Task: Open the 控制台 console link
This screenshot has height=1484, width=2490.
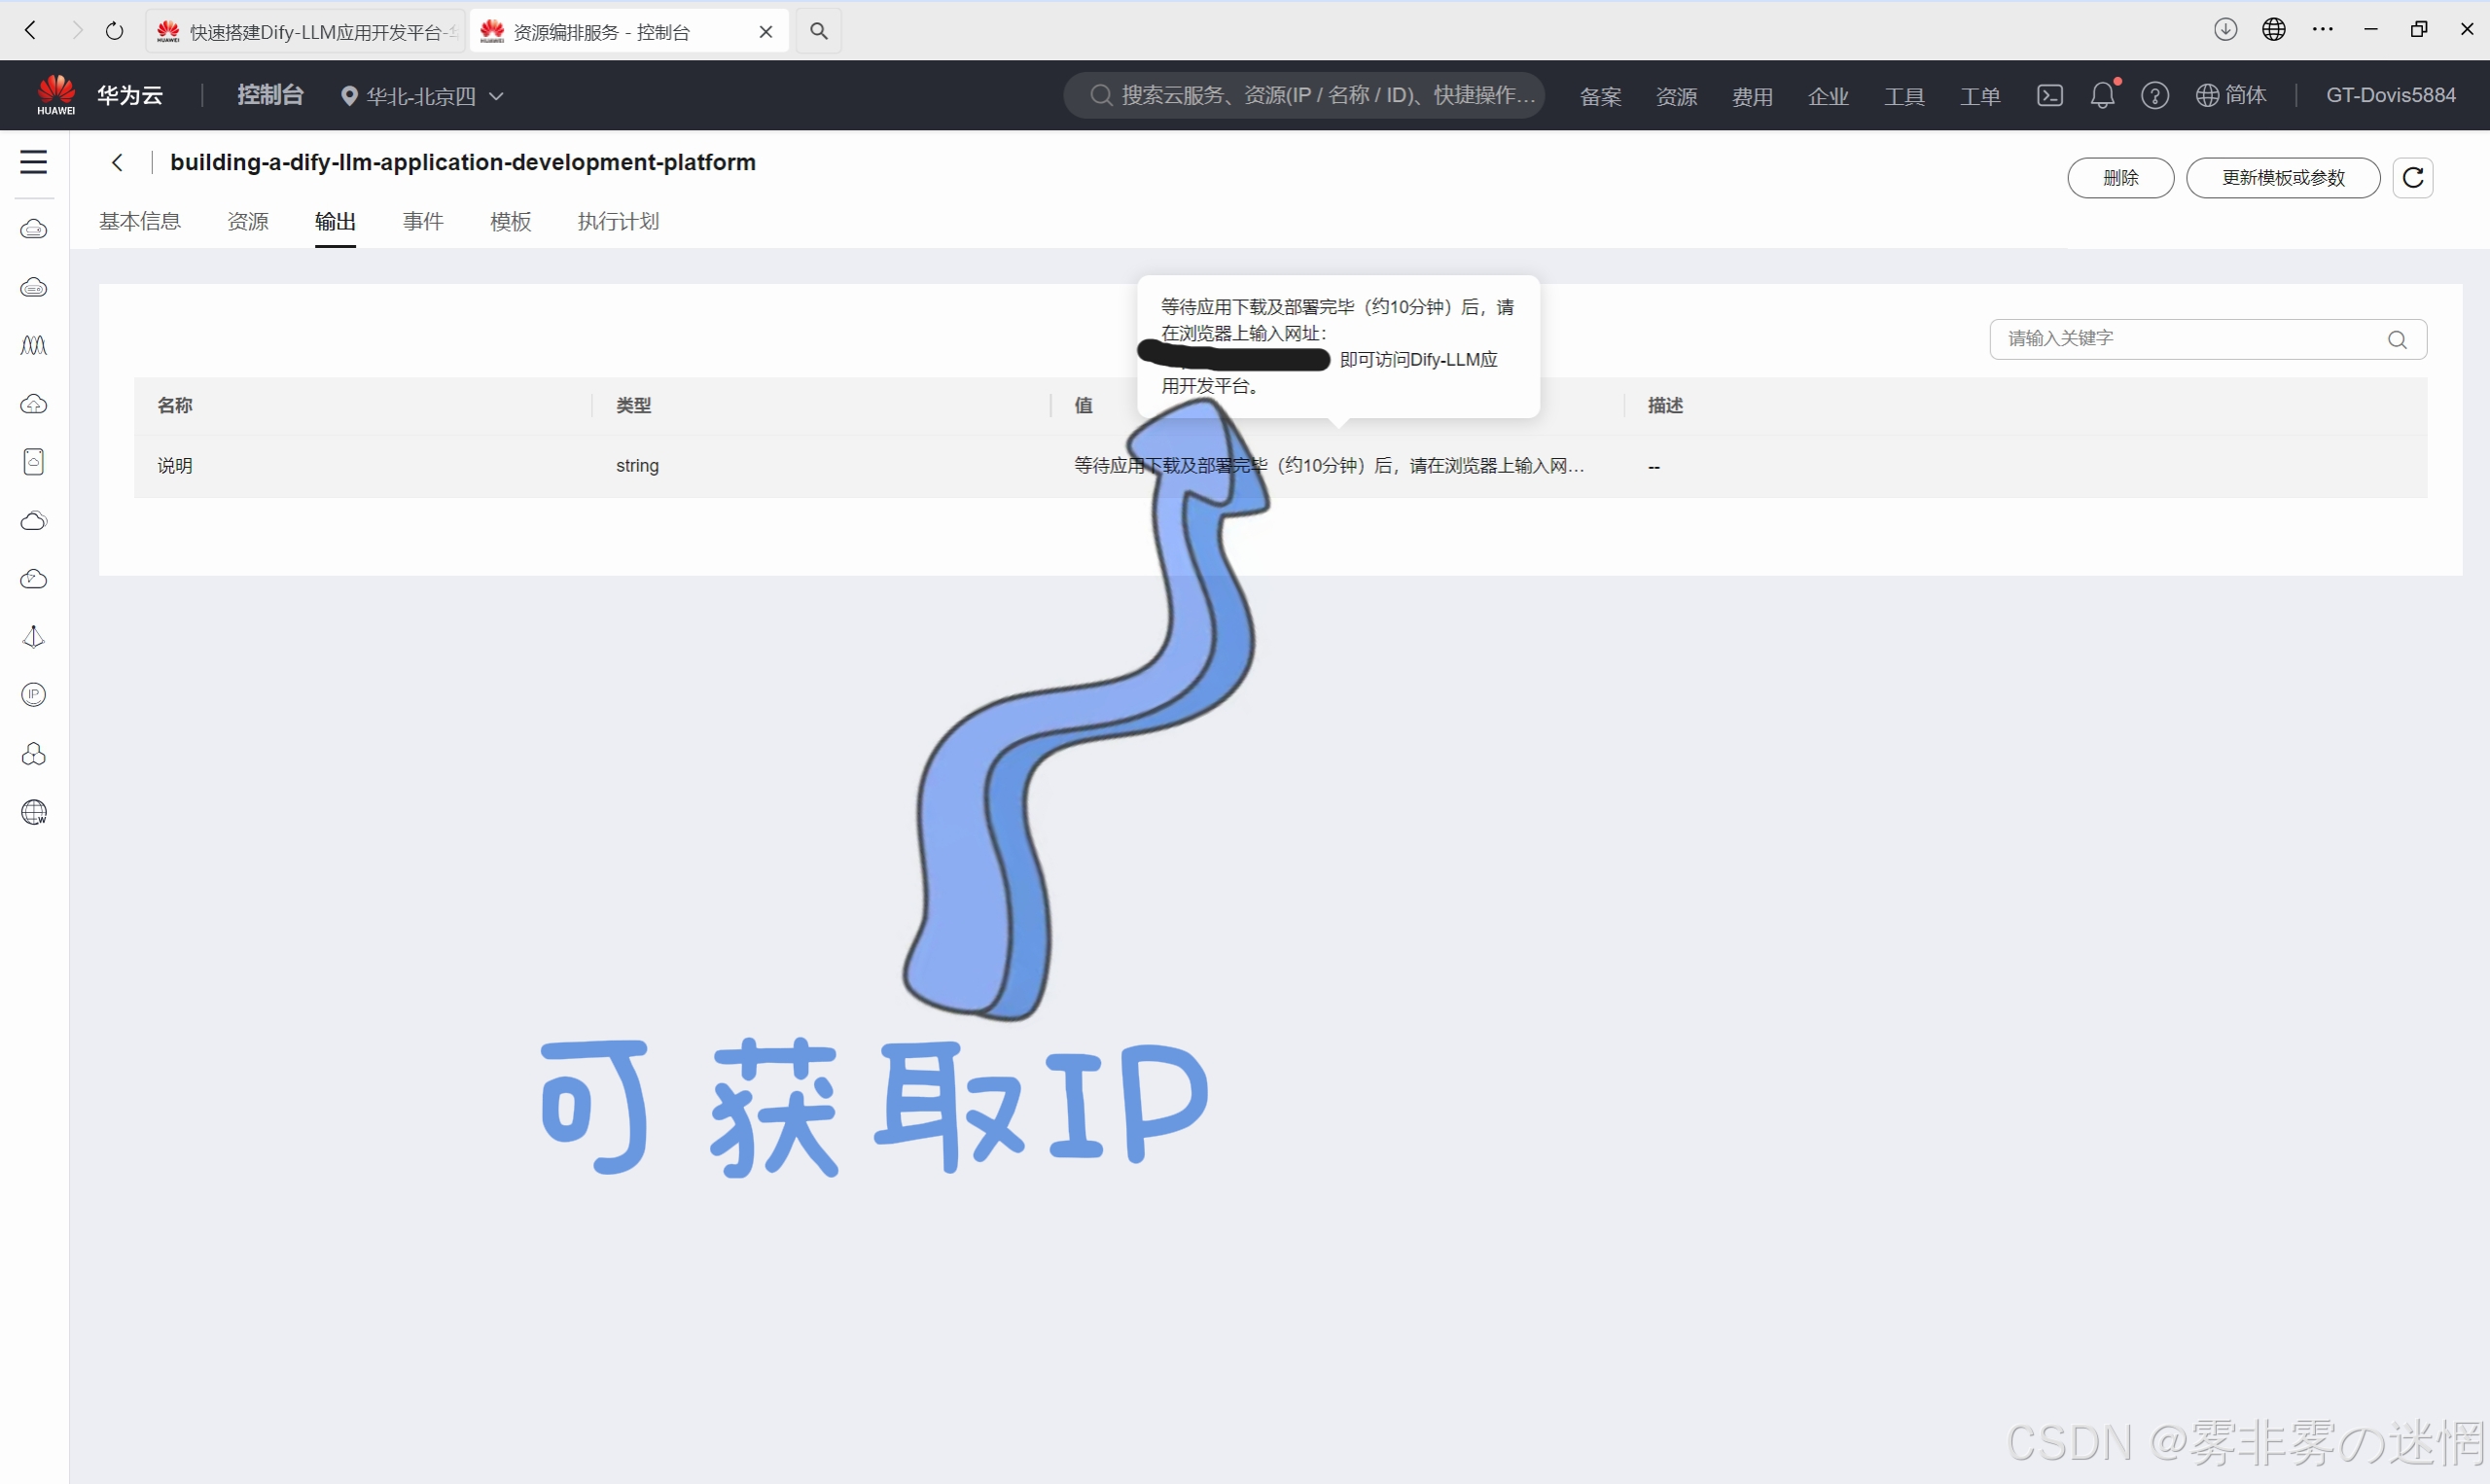Action: (x=270, y=95)
